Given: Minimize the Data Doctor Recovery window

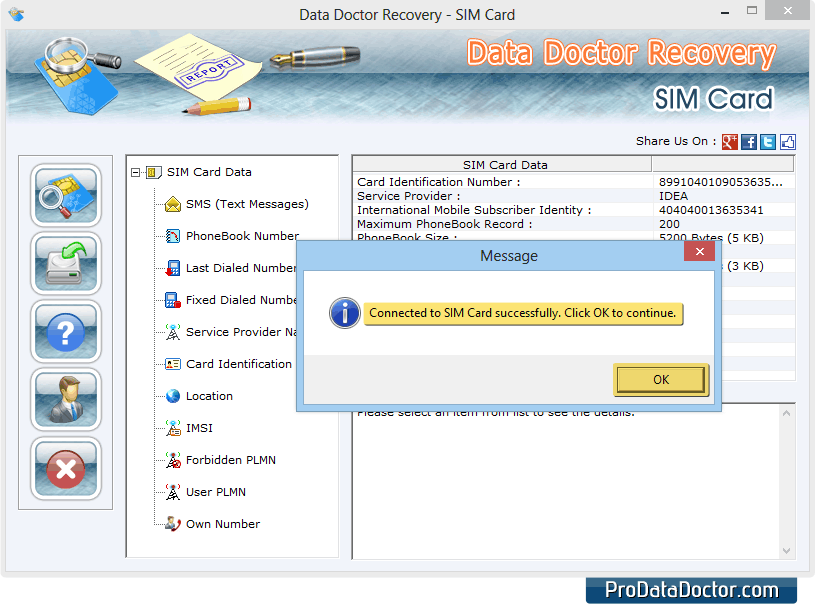Looking at the screenshot, I should point(725,11).
